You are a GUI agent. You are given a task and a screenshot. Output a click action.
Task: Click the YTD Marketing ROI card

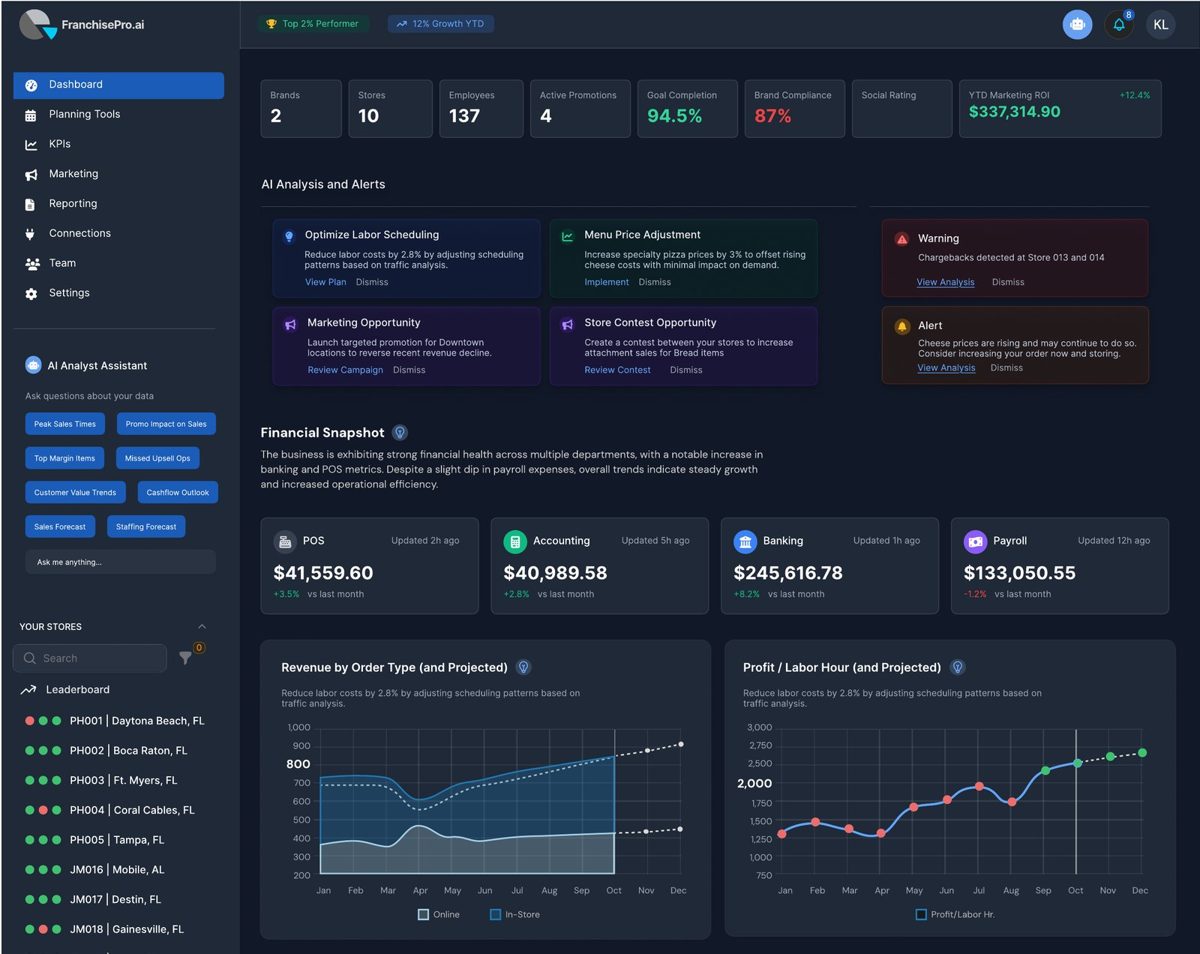click(x=1060, y=108)
